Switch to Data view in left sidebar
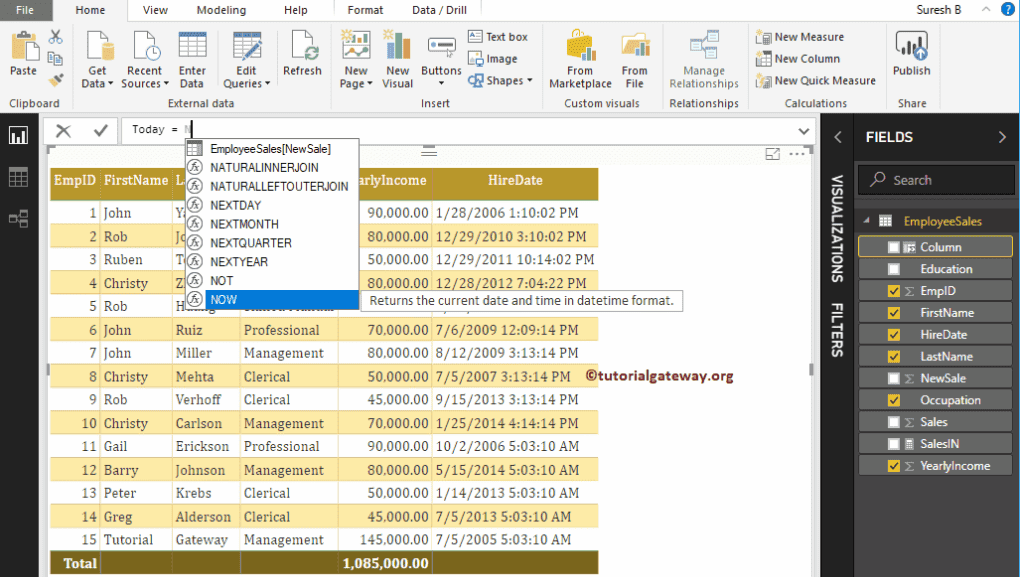Screen dimensions: 1020x577 [18, 177]
